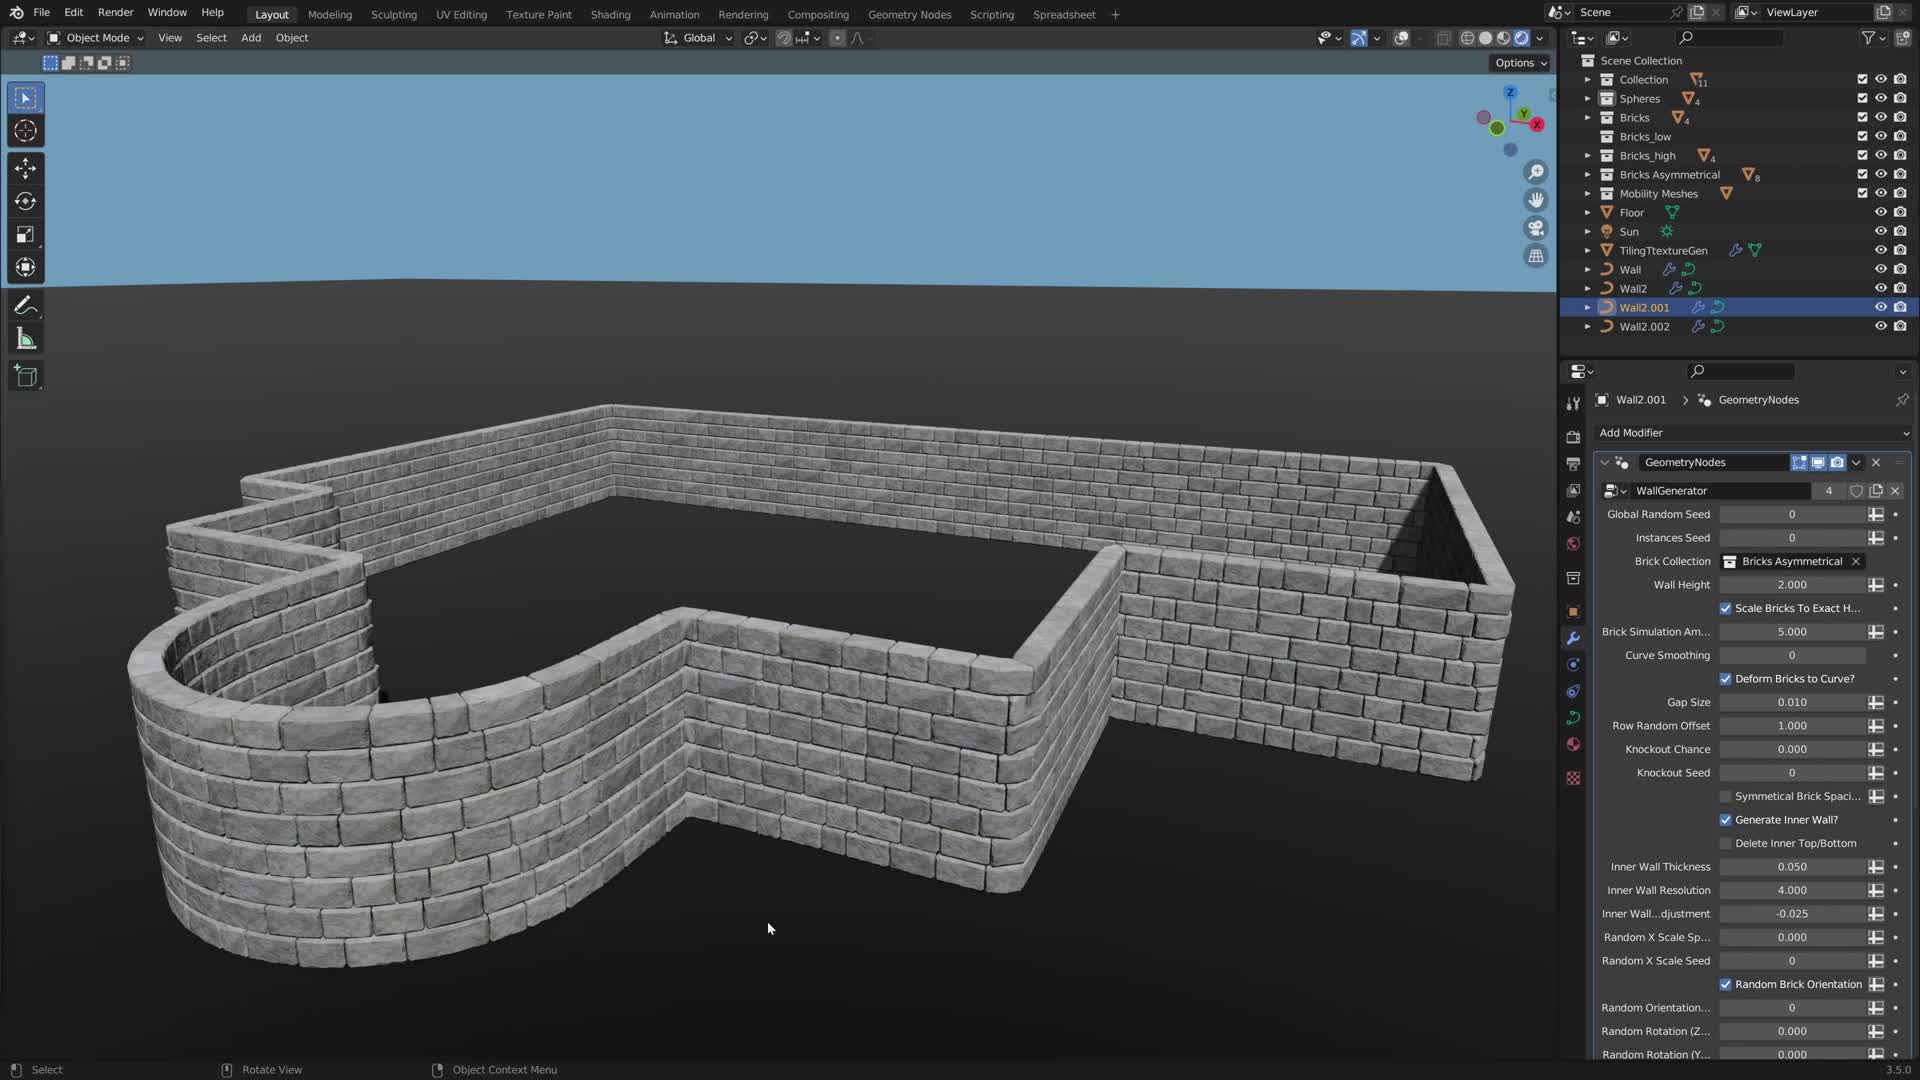Toggle Generate Inner Wall checkbox
The image size is (1920, 1080).
(1725, 819)
